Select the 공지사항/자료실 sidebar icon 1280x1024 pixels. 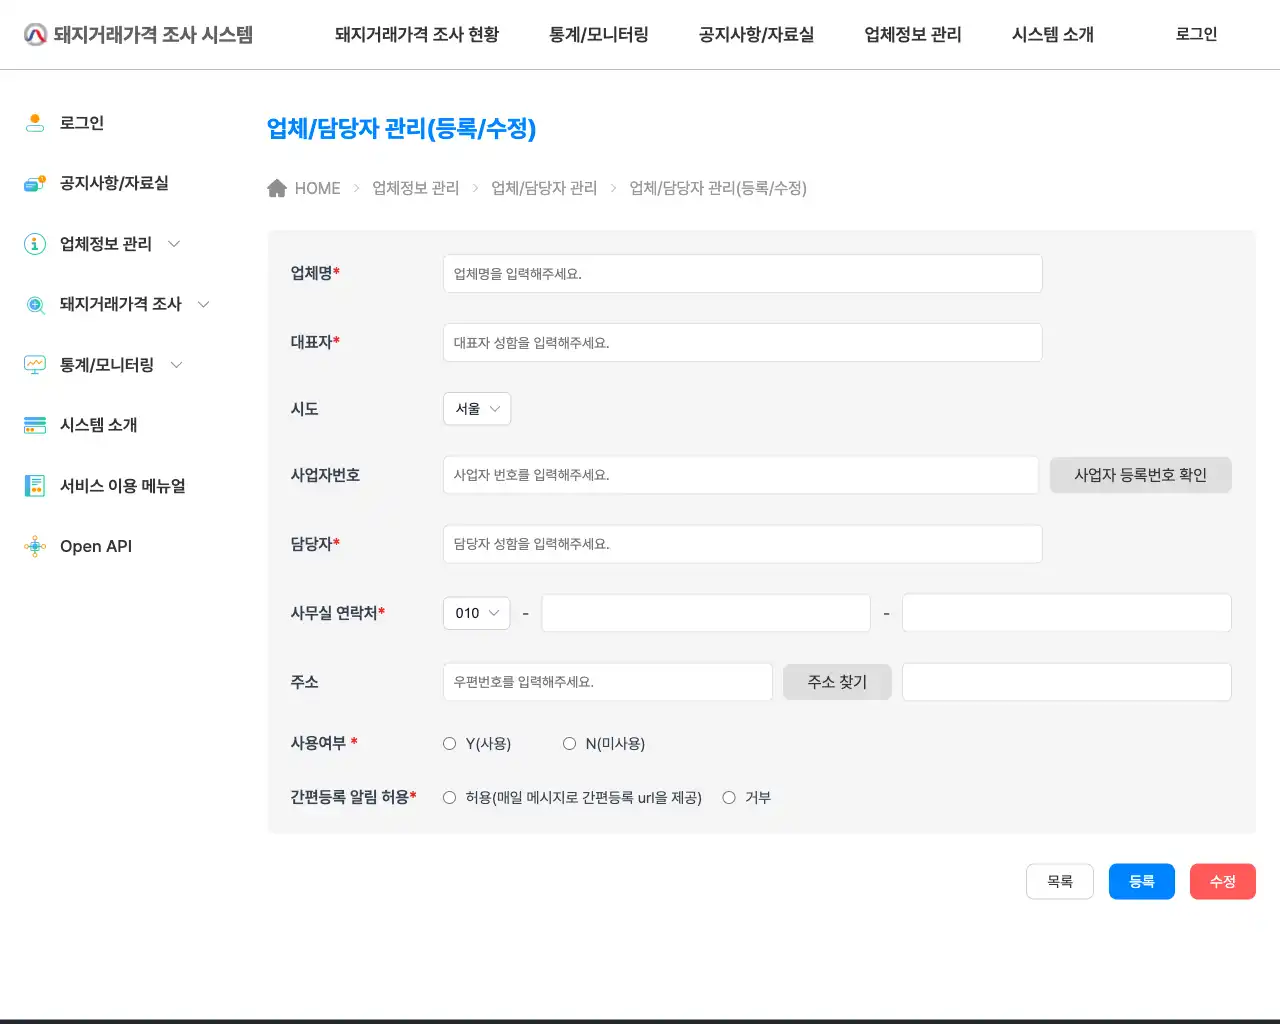tap(35, 183)
